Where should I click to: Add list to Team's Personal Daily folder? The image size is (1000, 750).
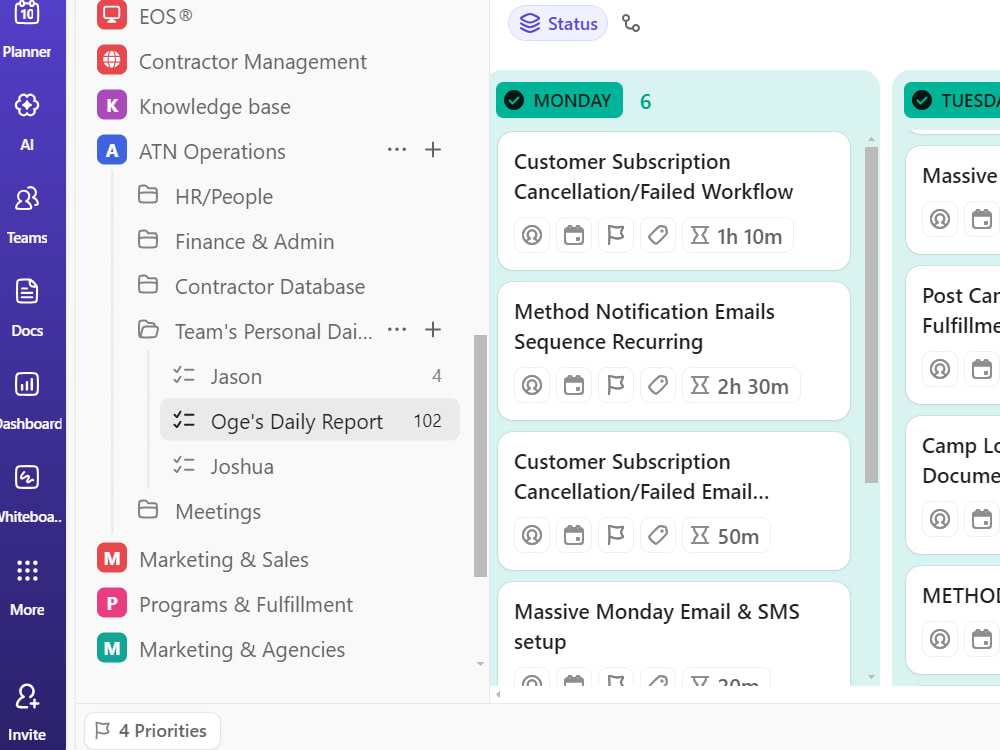coord(433,330)
